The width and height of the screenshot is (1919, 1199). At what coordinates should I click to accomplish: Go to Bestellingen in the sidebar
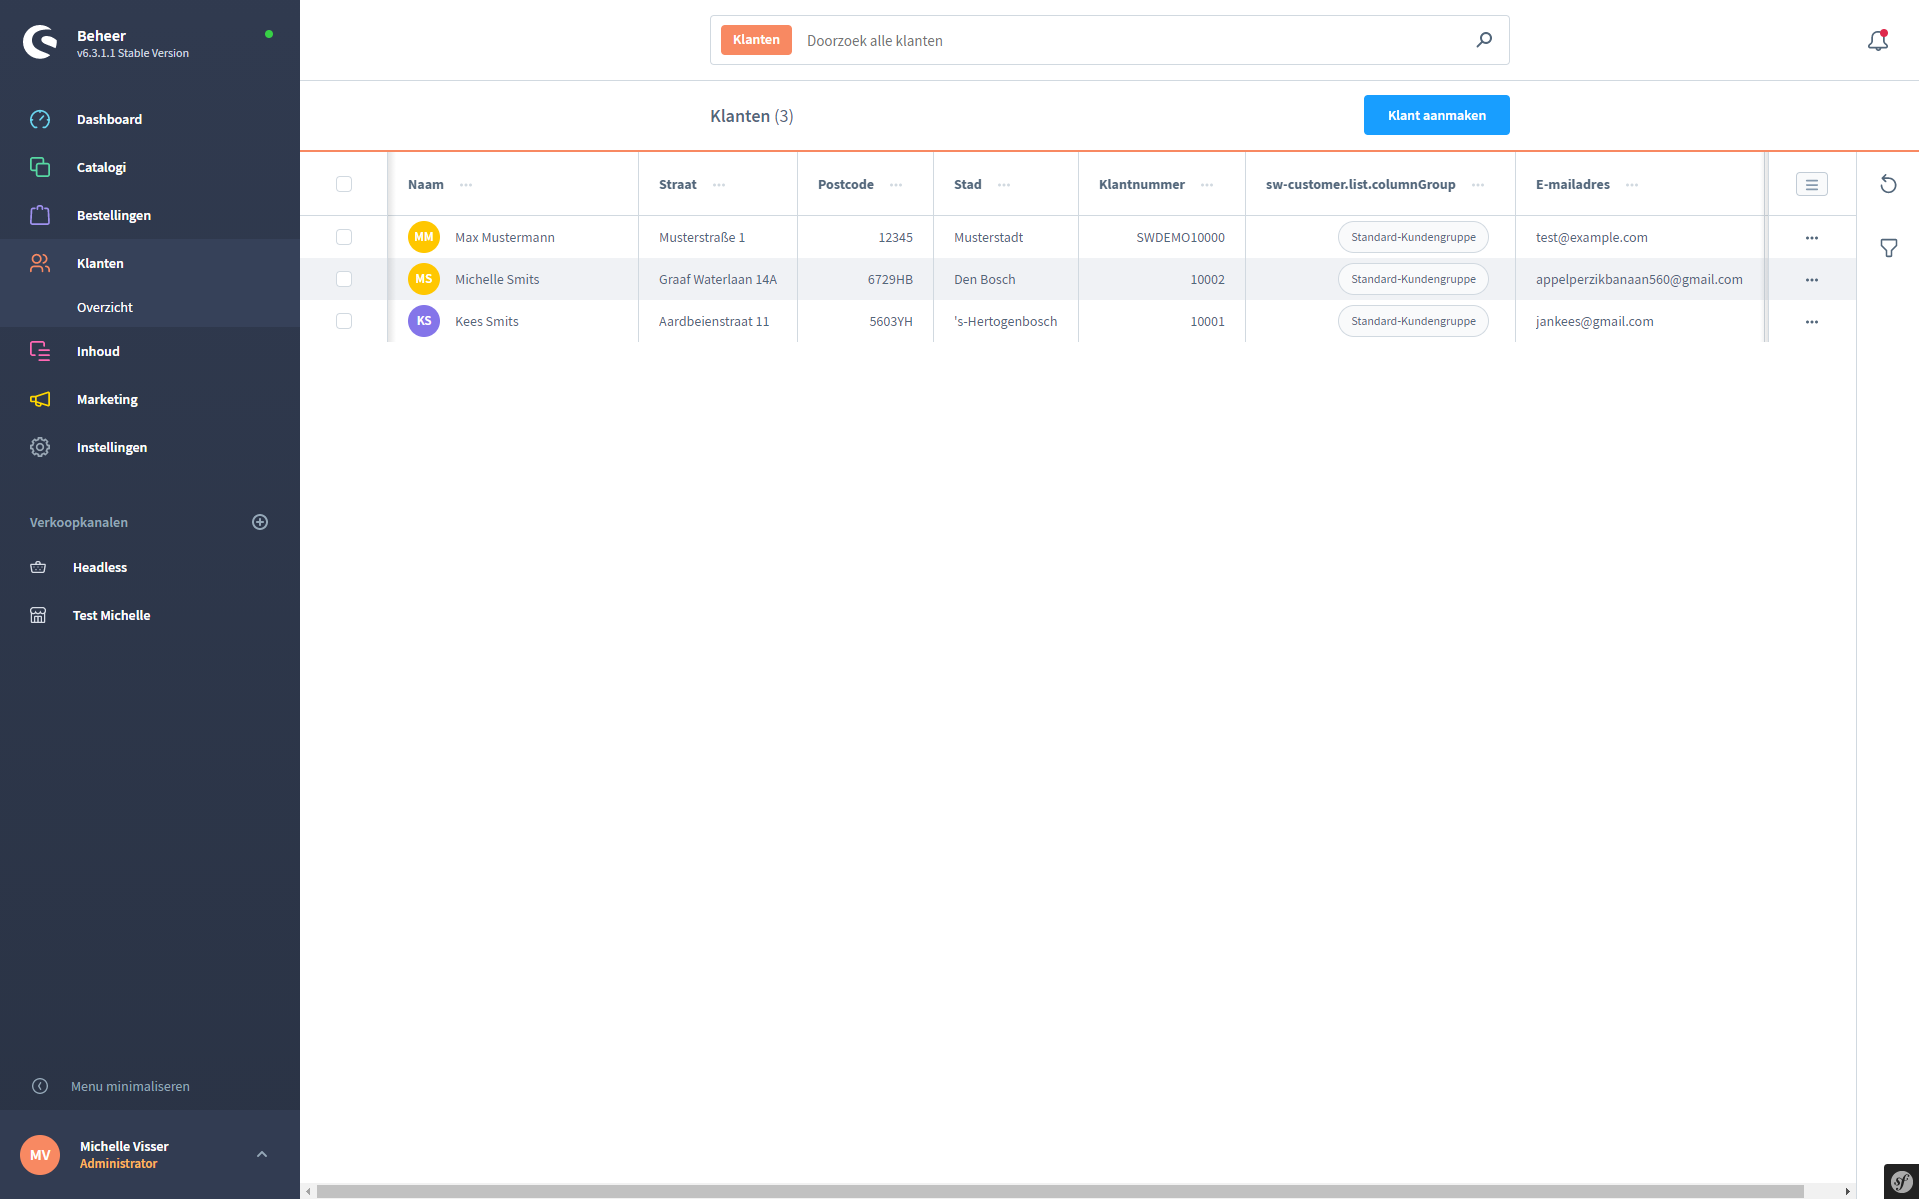coord(114,215)
